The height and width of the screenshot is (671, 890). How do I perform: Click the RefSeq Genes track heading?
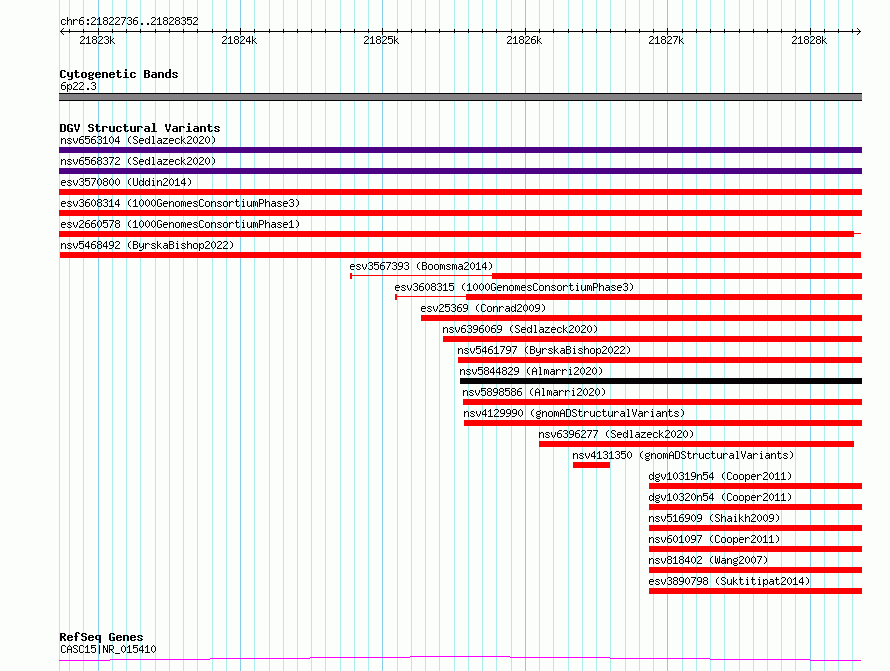point(101,637)
